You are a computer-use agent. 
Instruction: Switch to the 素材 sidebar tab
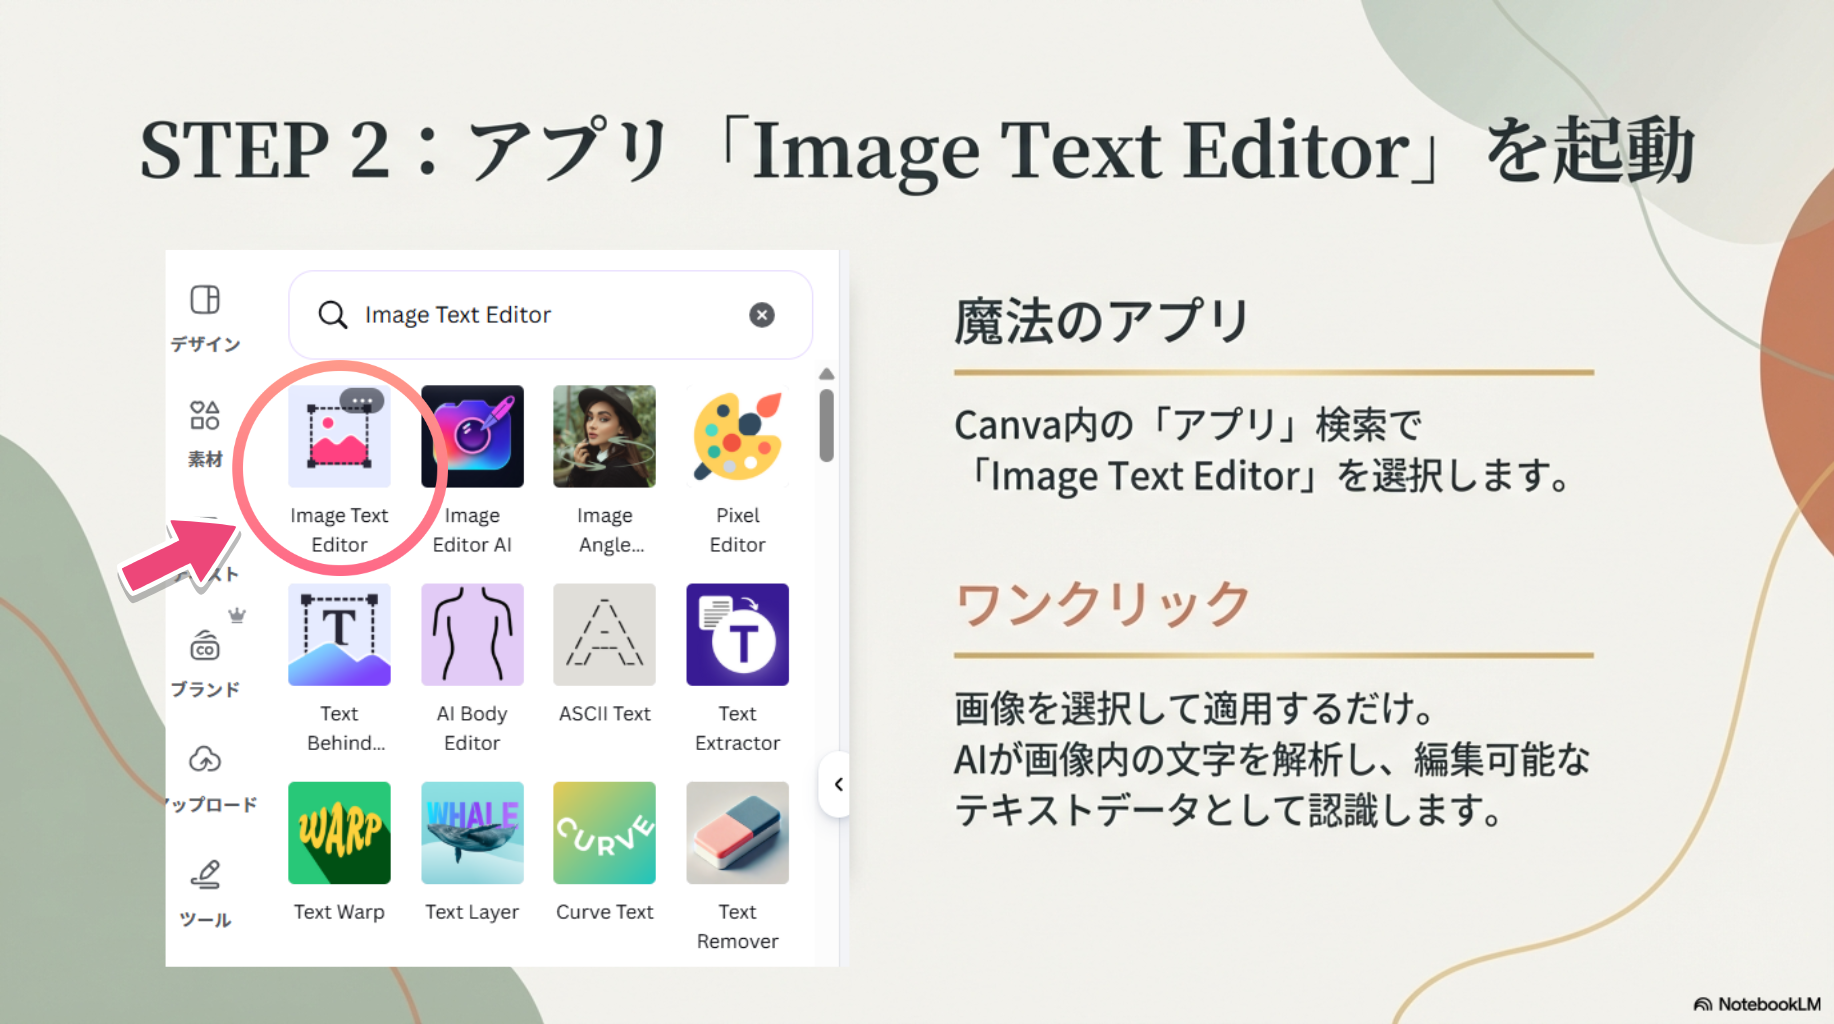coord(205,432)
